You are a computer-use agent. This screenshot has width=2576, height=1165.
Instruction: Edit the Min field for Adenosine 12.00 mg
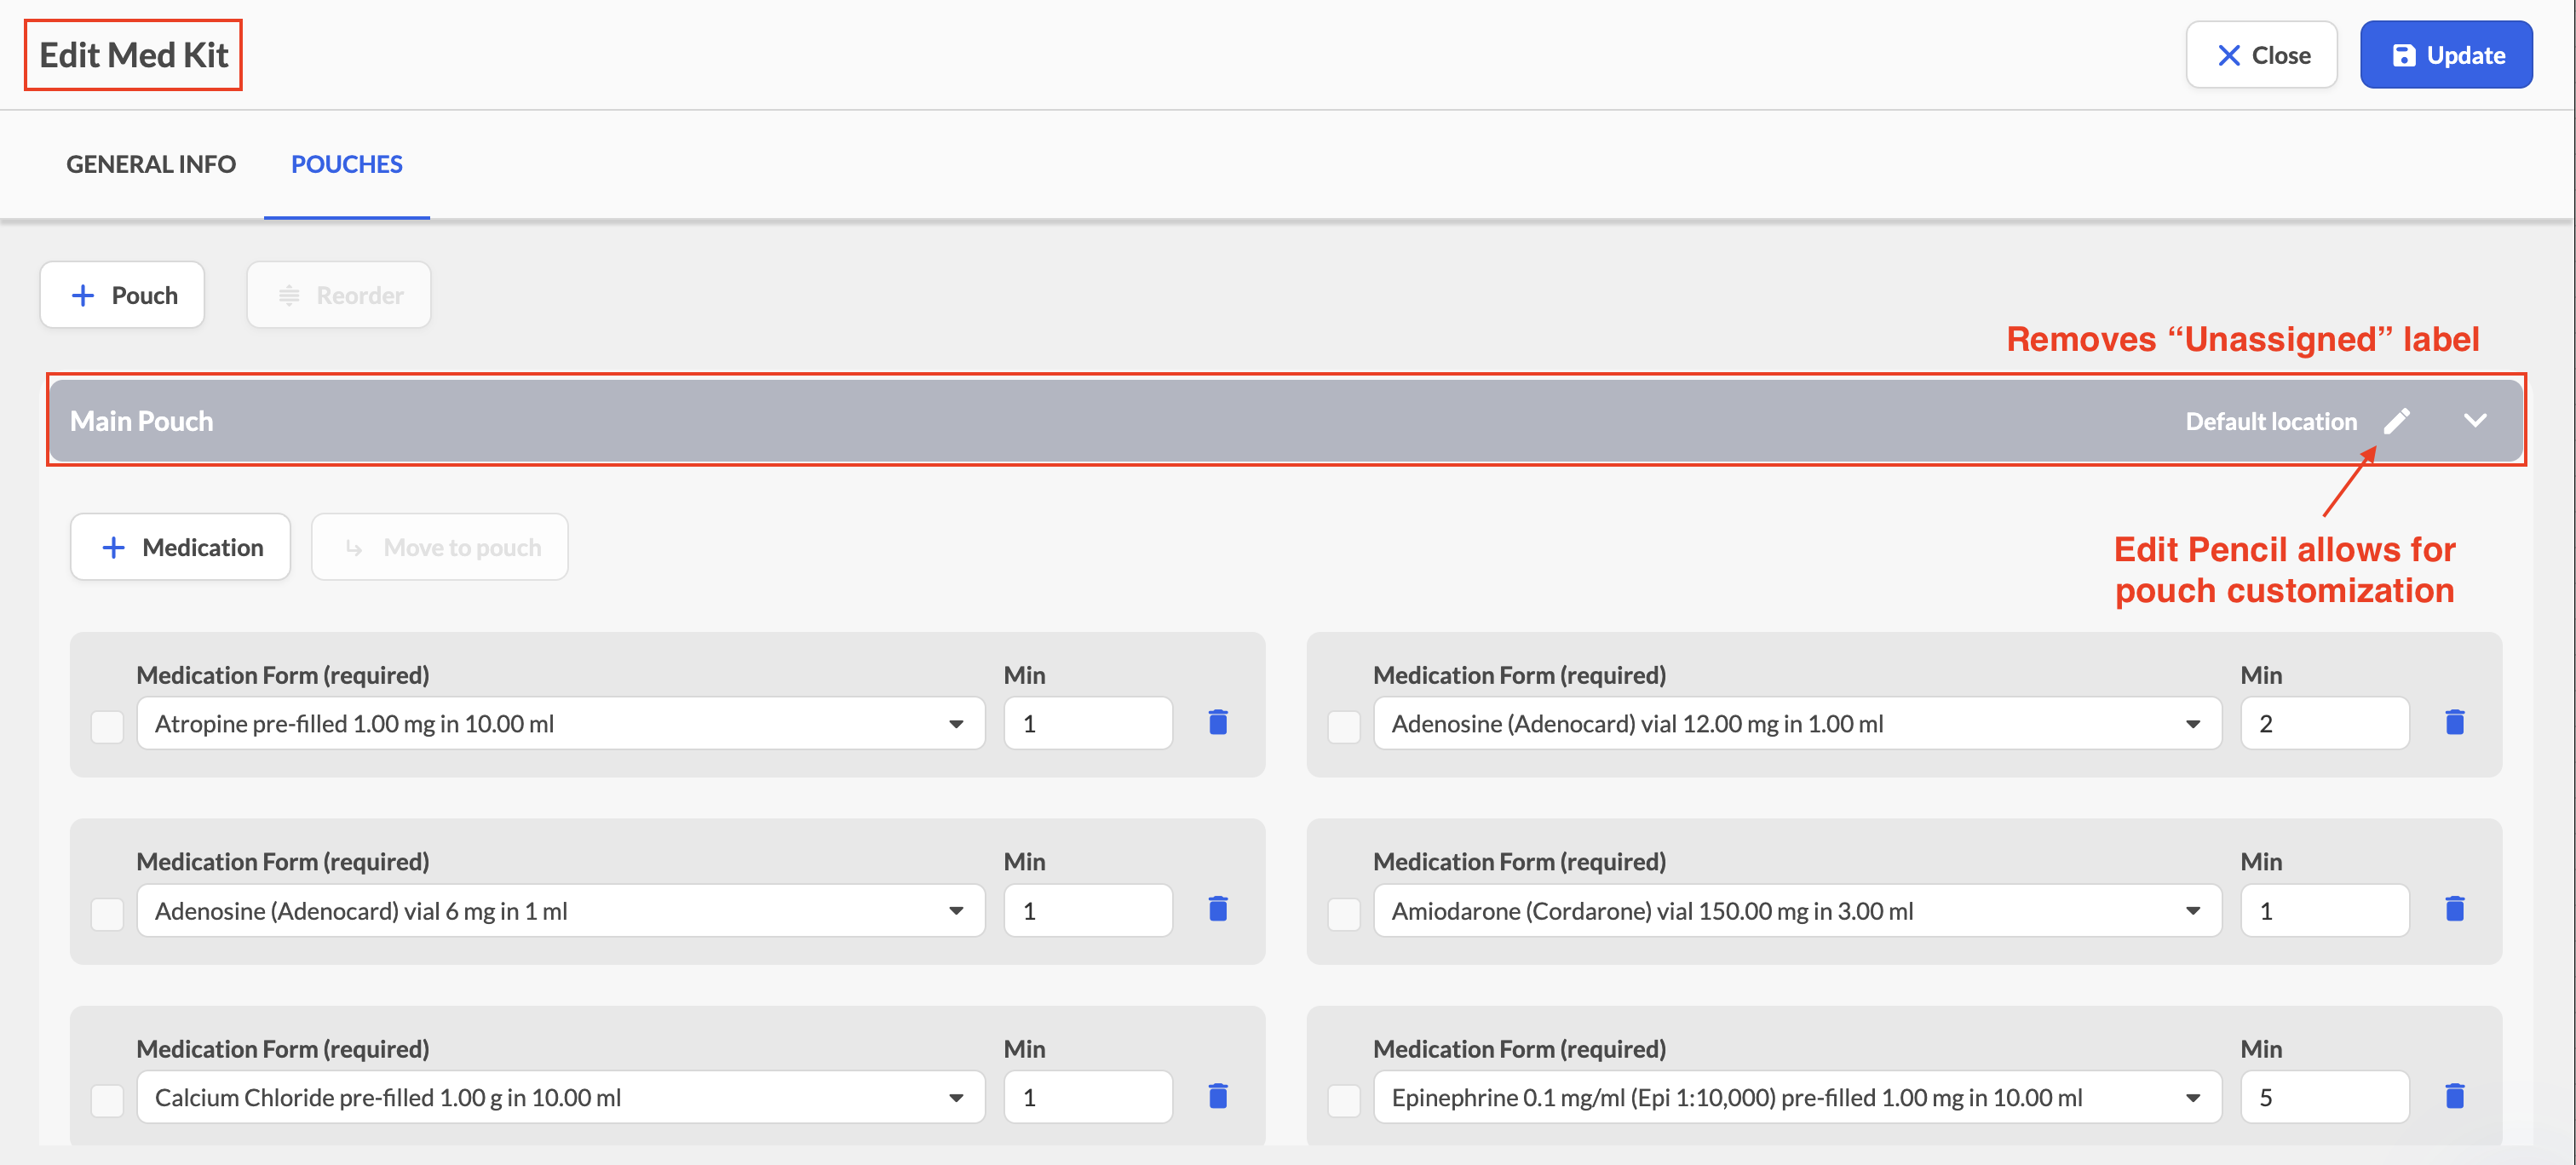click(2325, 723)
